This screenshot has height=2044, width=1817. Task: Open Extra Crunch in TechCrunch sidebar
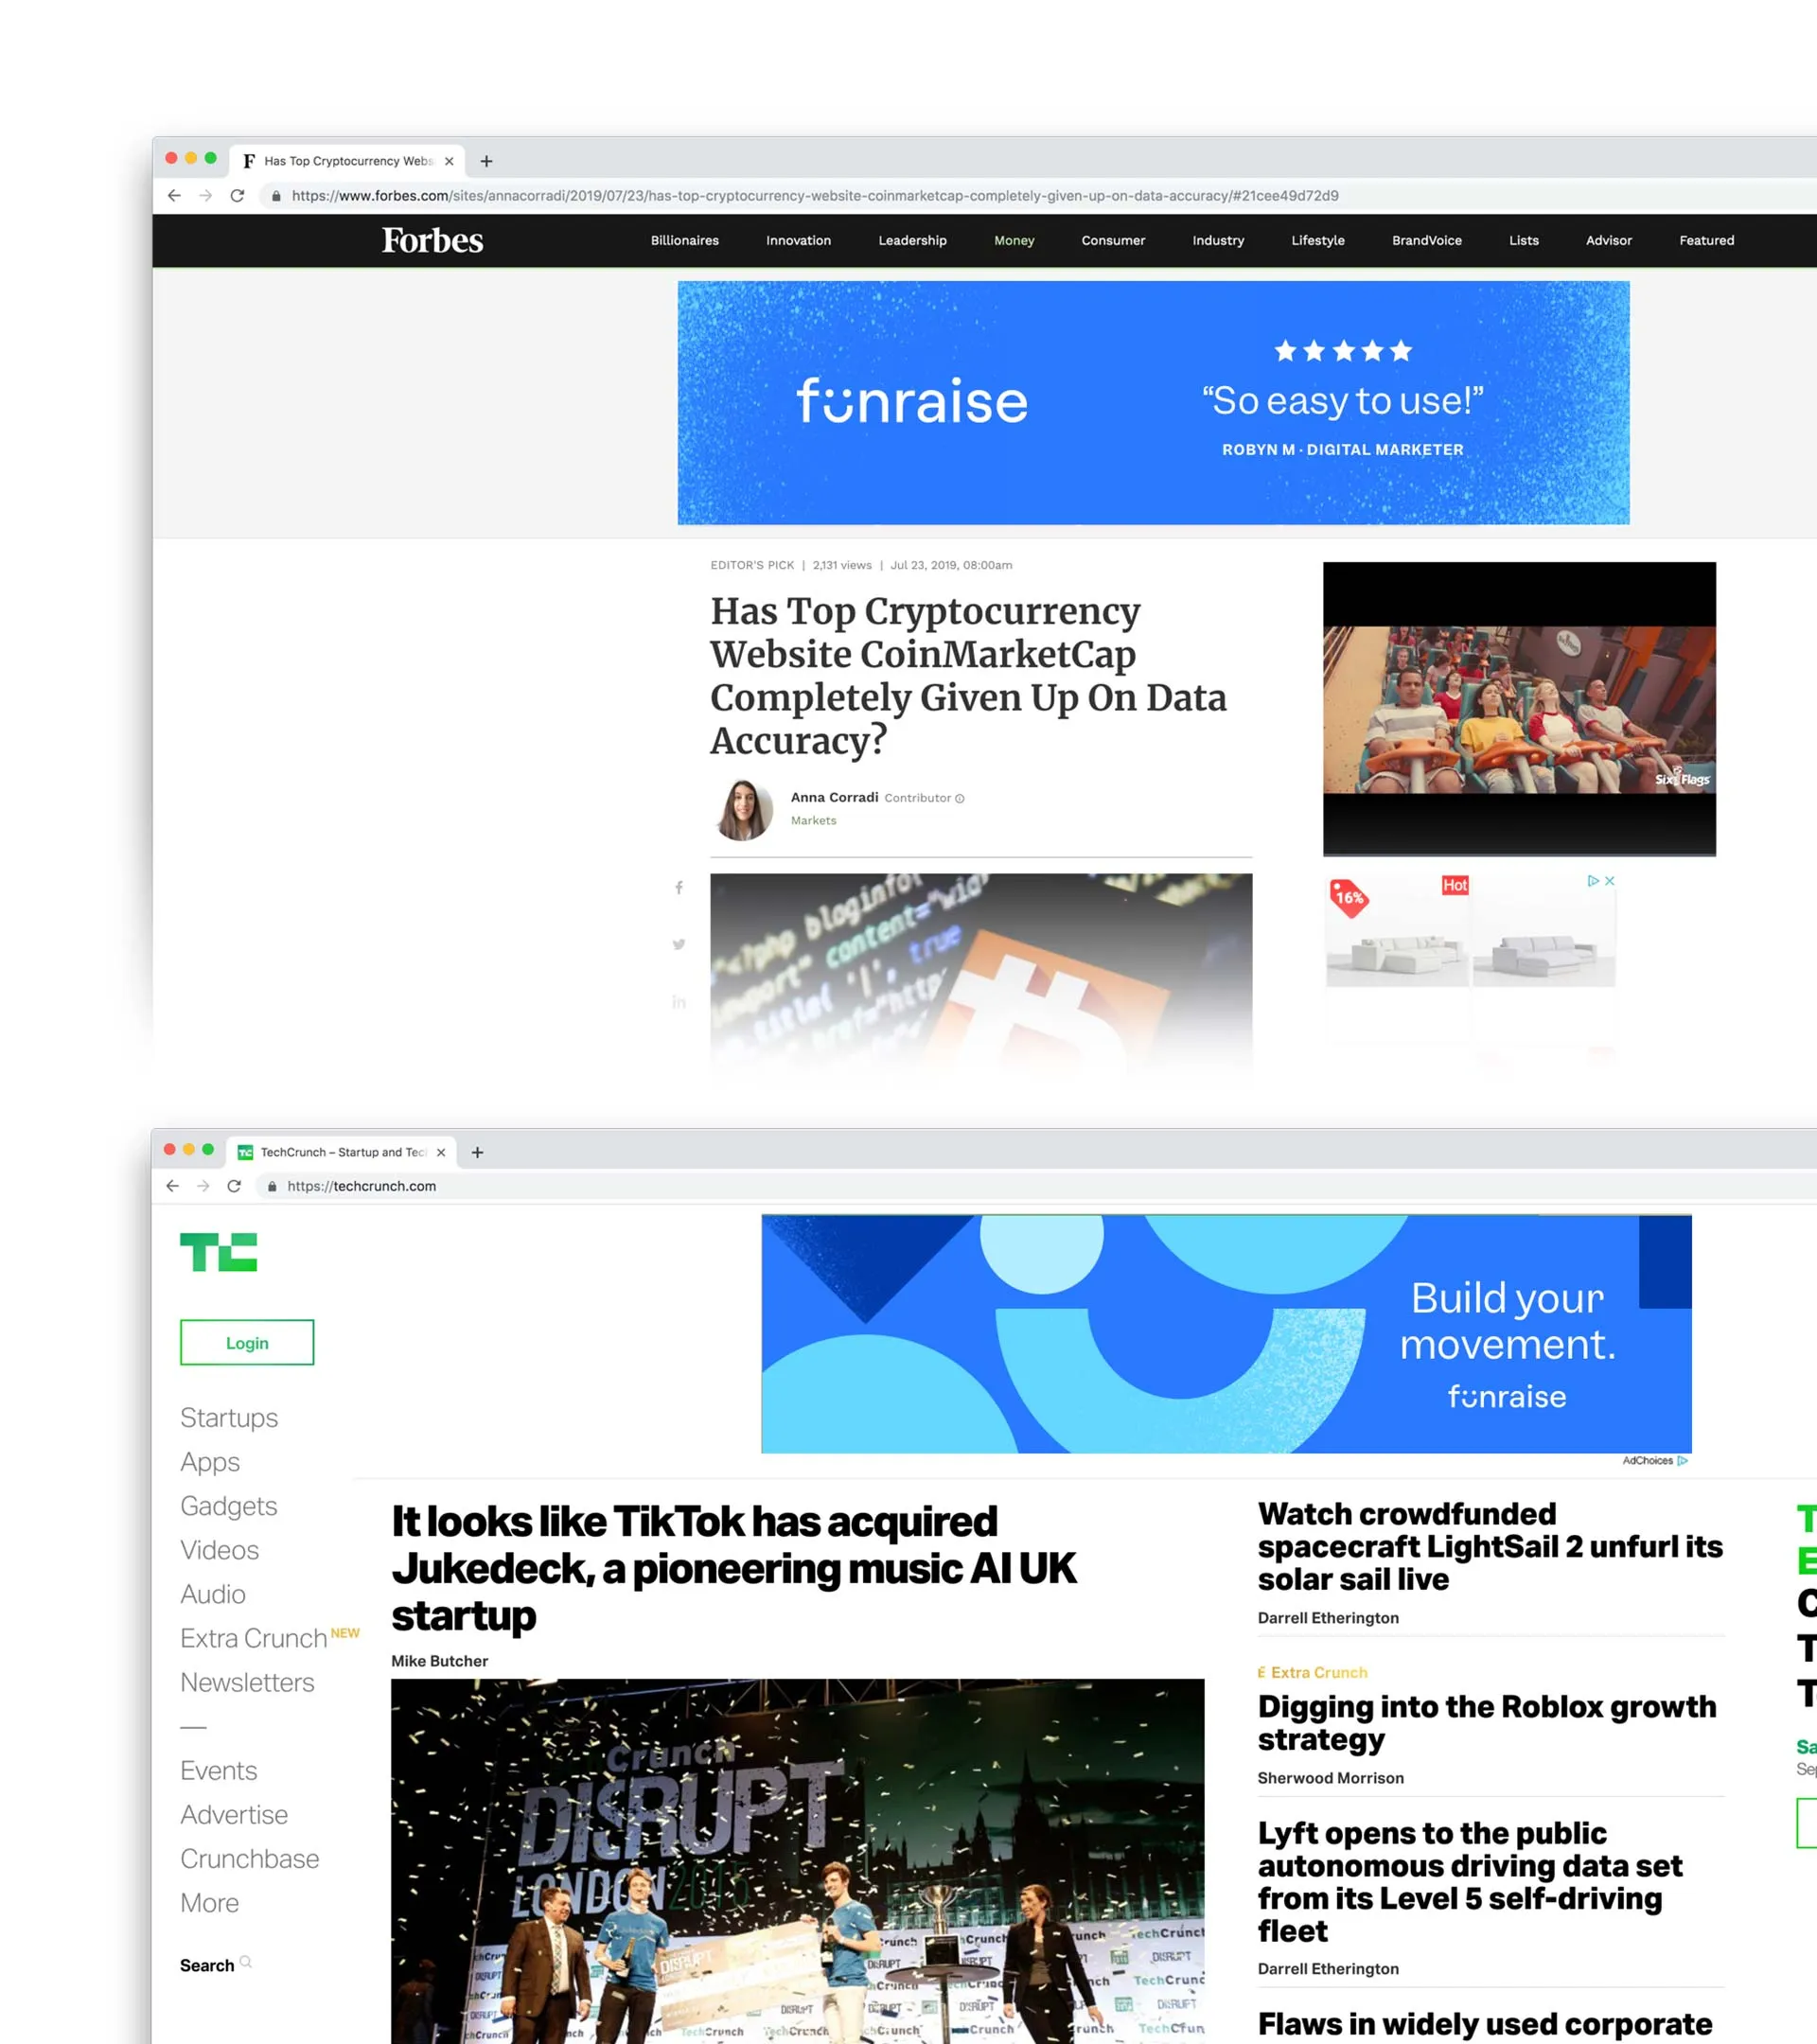point(254,1639)
